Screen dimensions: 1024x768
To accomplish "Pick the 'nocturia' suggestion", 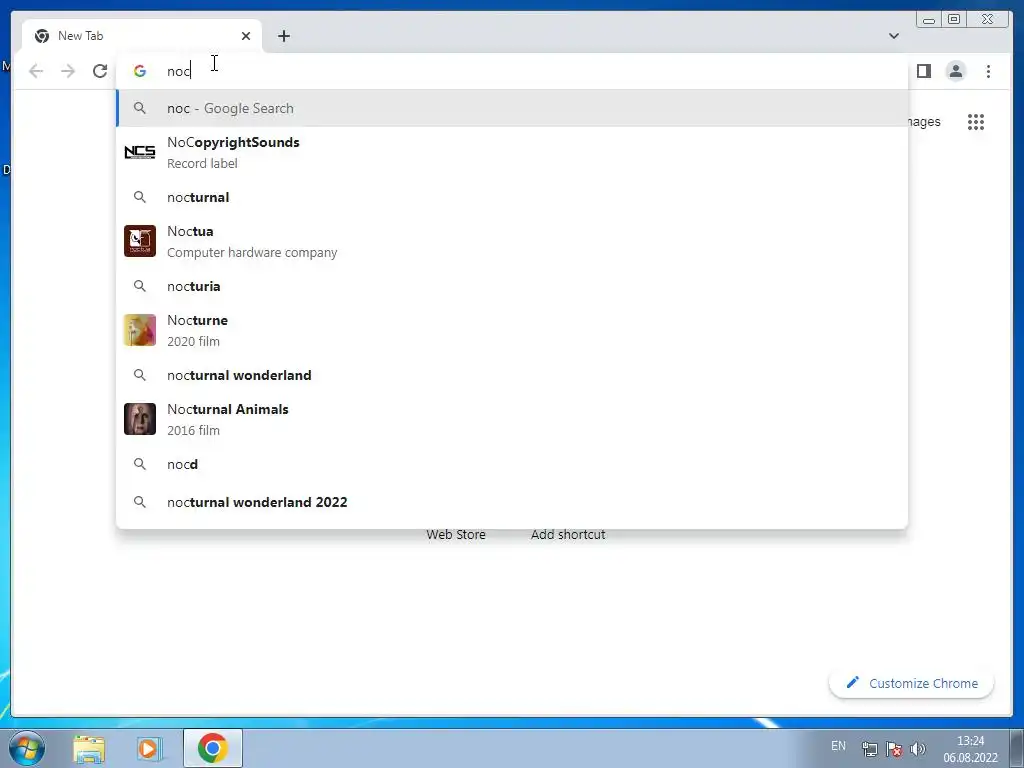I will tap(512, 286).
